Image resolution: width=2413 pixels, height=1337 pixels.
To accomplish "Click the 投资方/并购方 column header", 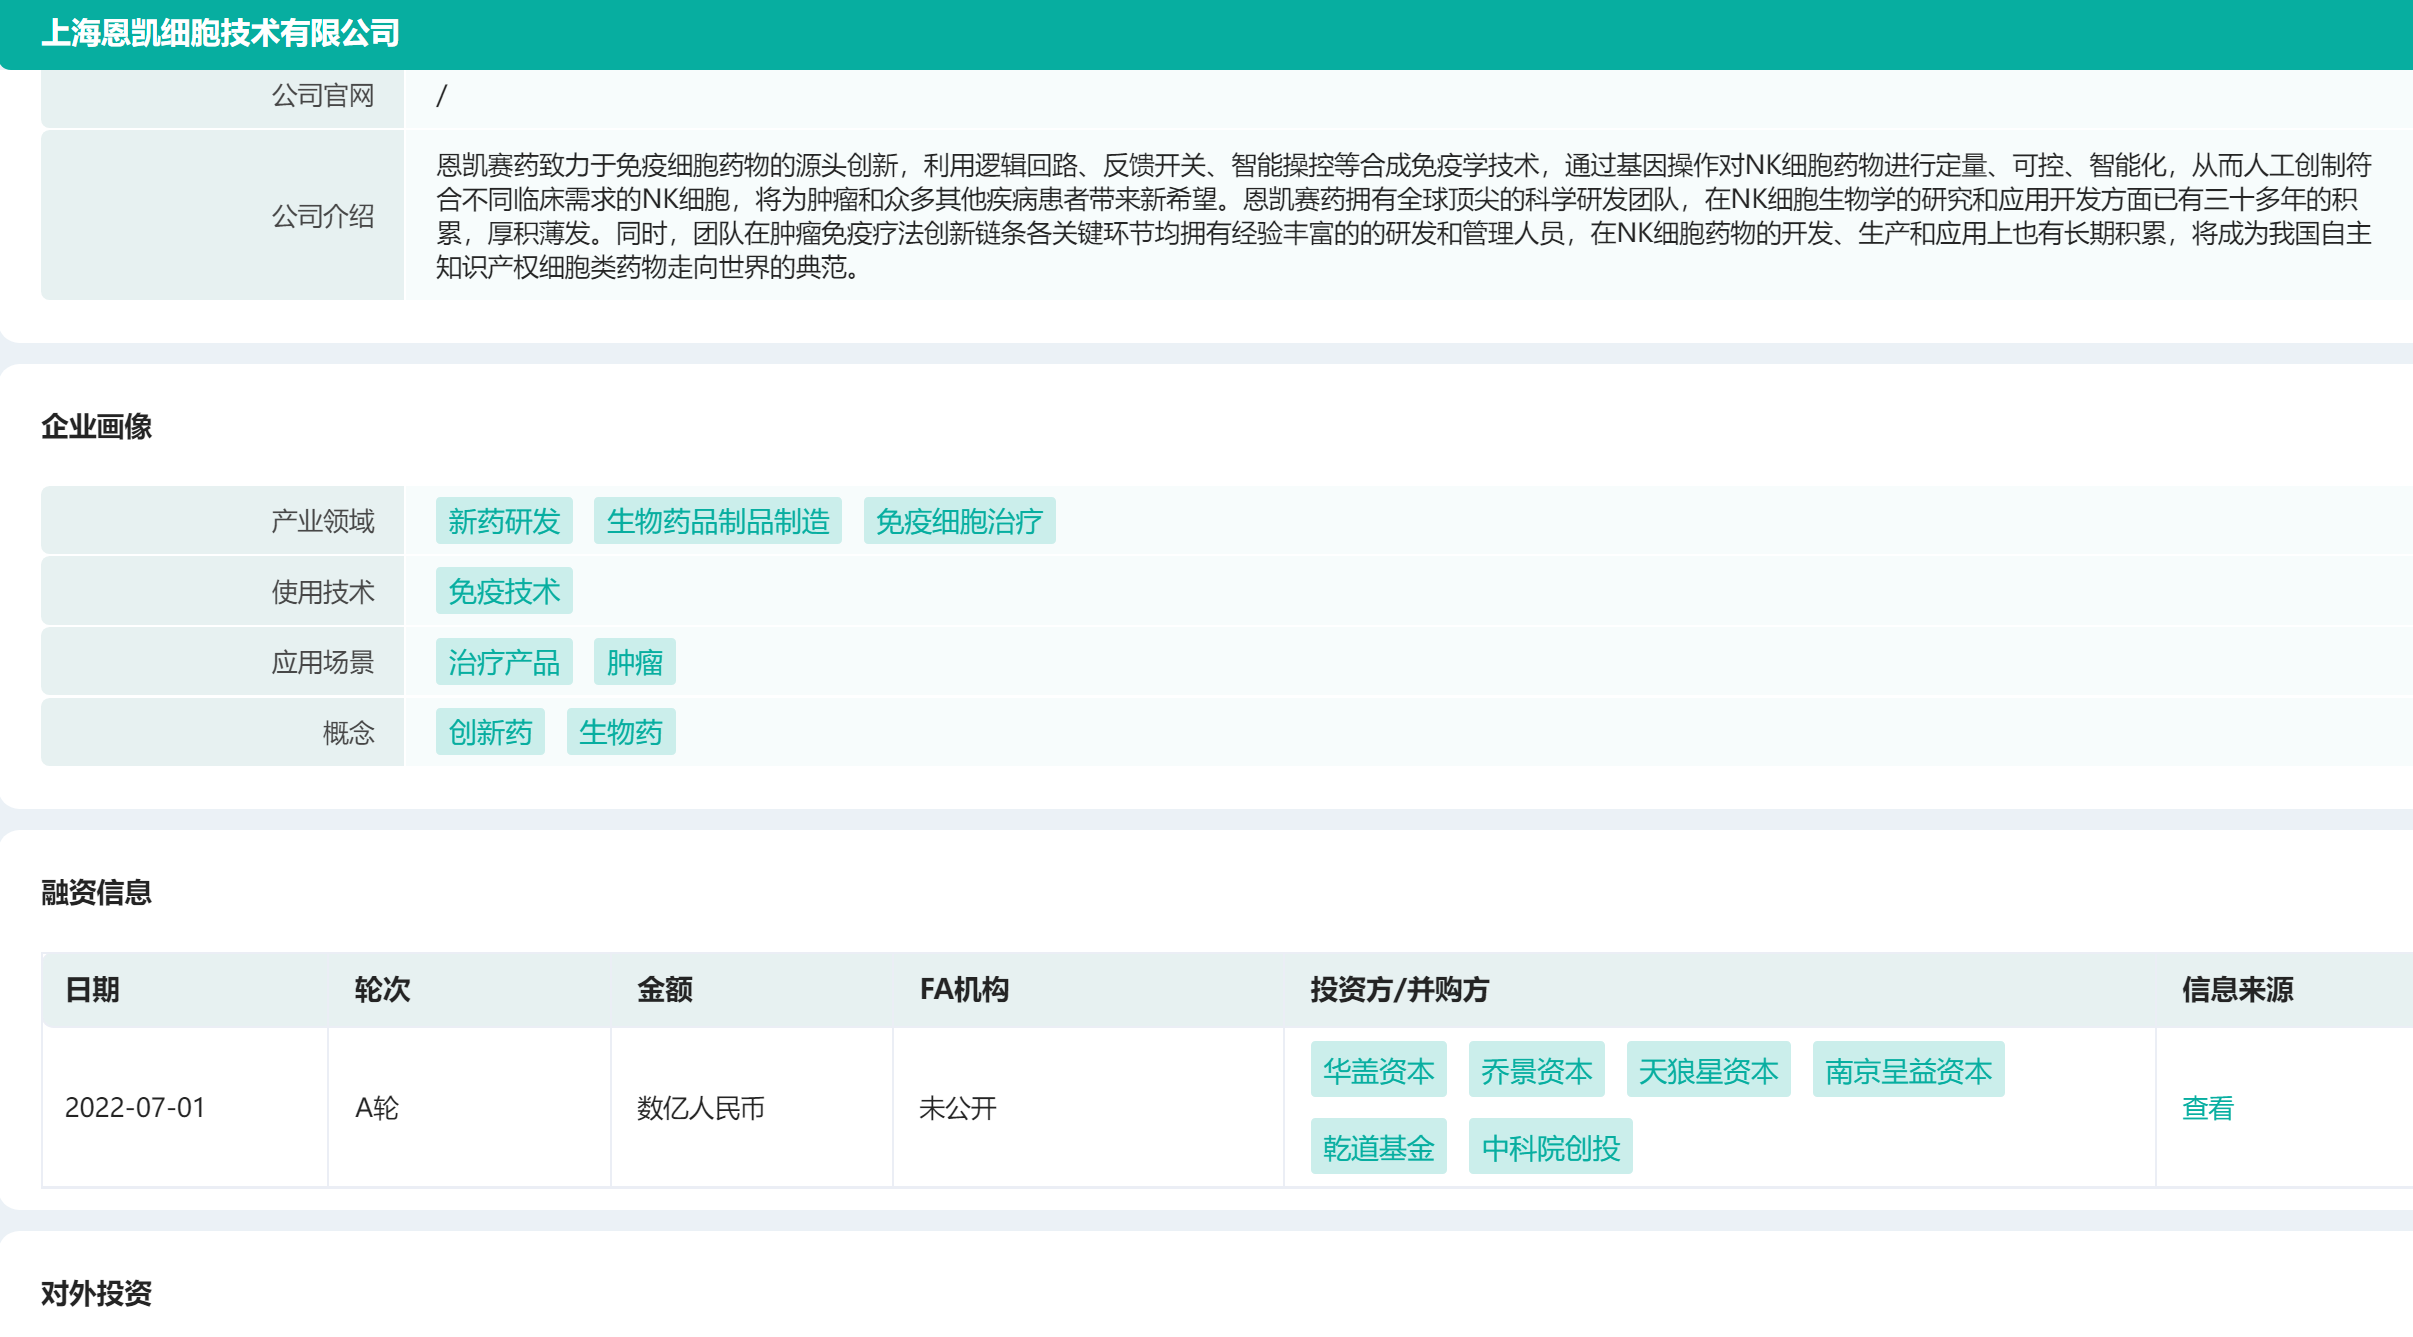I will 1399,990.
